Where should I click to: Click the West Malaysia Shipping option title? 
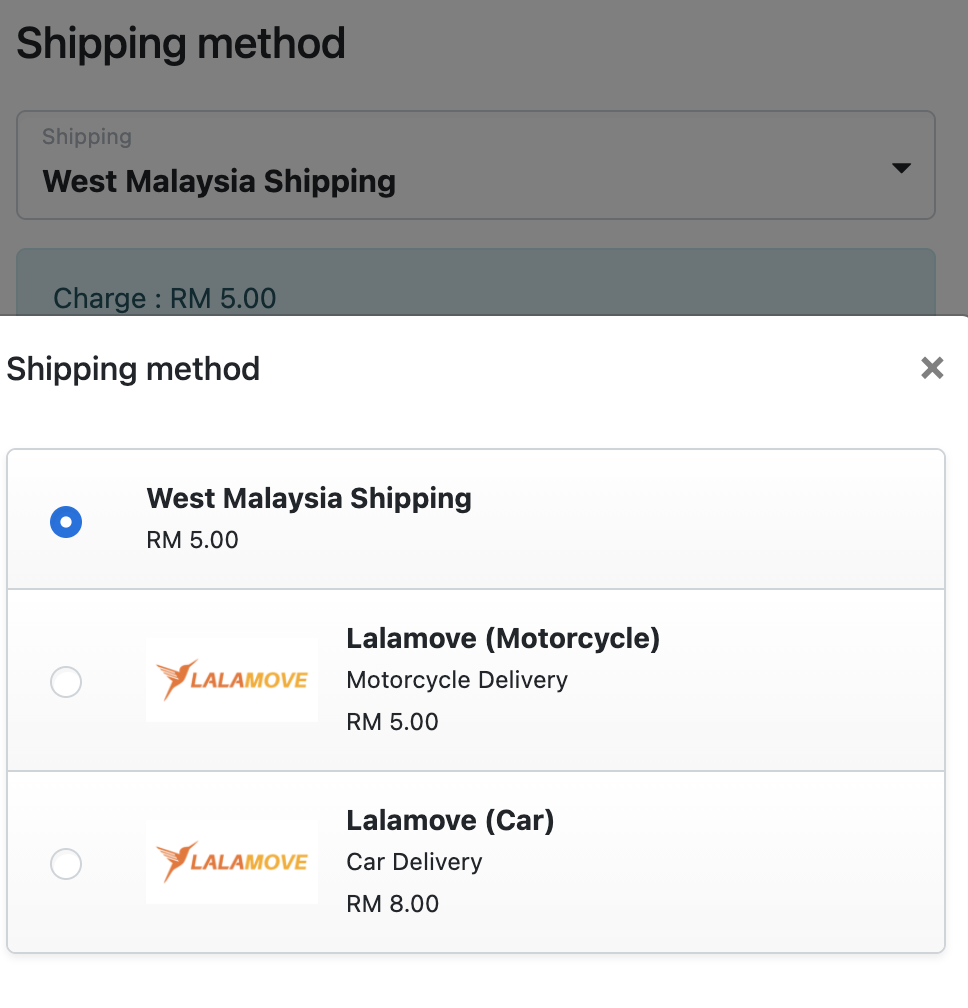(309, 498)
